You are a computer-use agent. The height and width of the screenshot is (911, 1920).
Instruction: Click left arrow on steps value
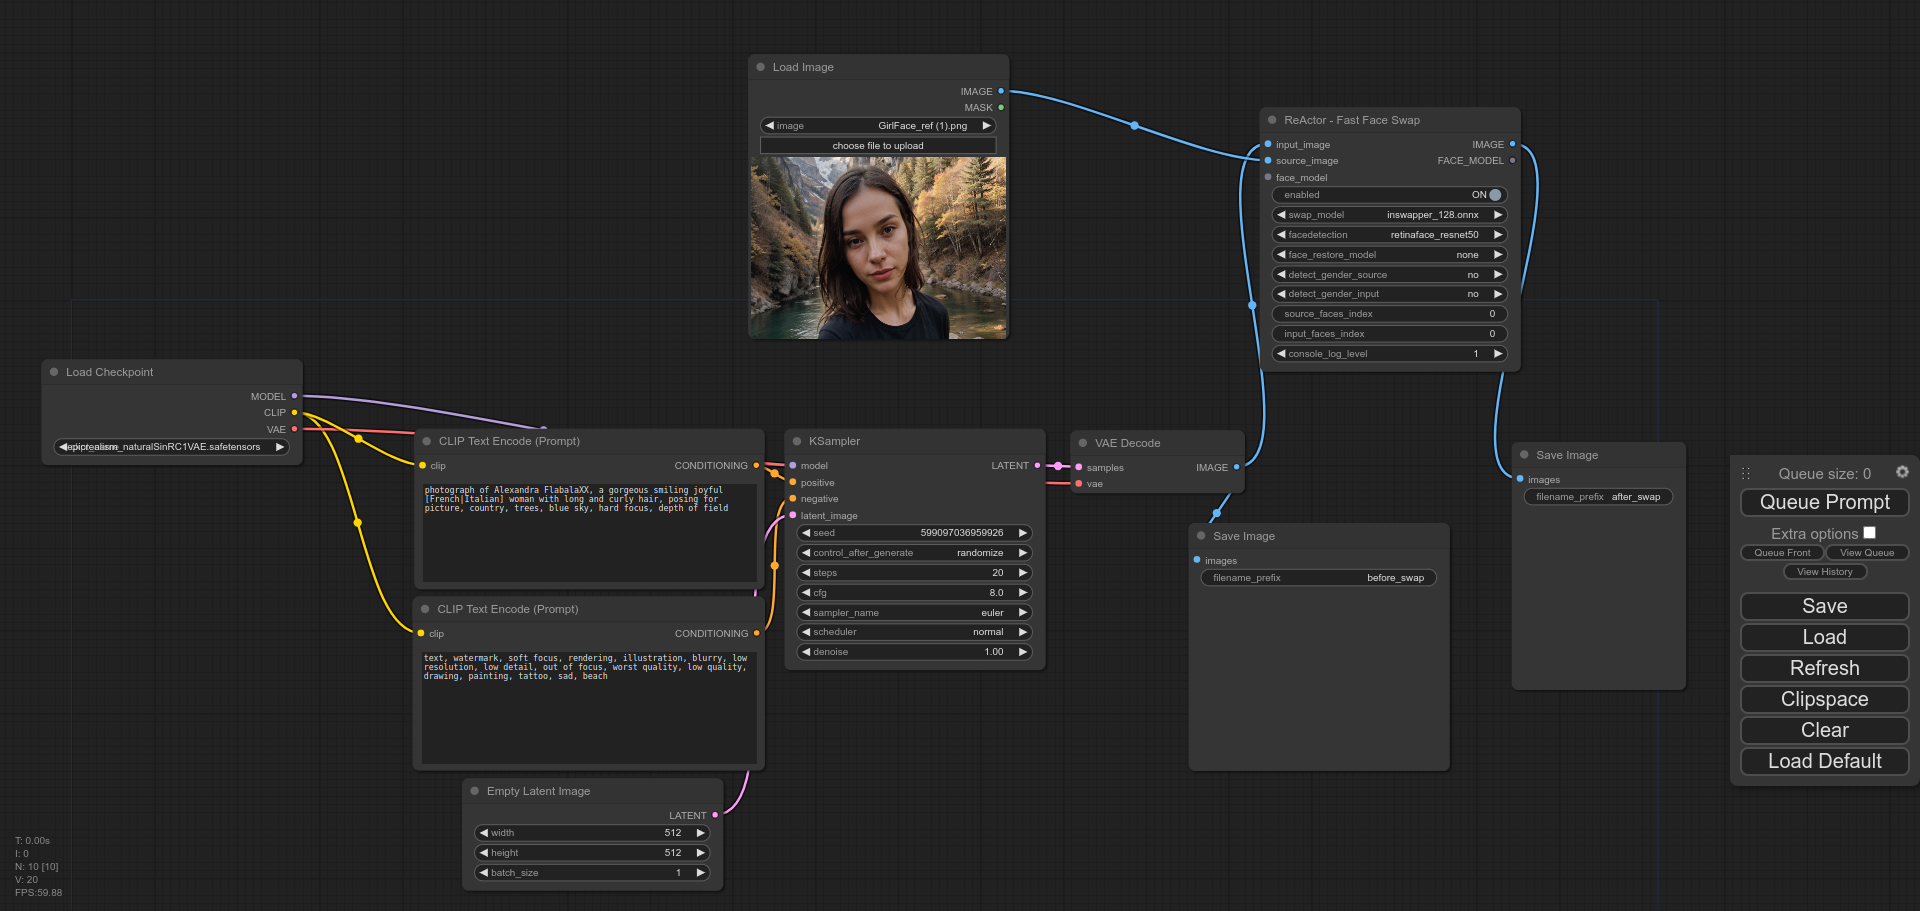pos(806,573)
